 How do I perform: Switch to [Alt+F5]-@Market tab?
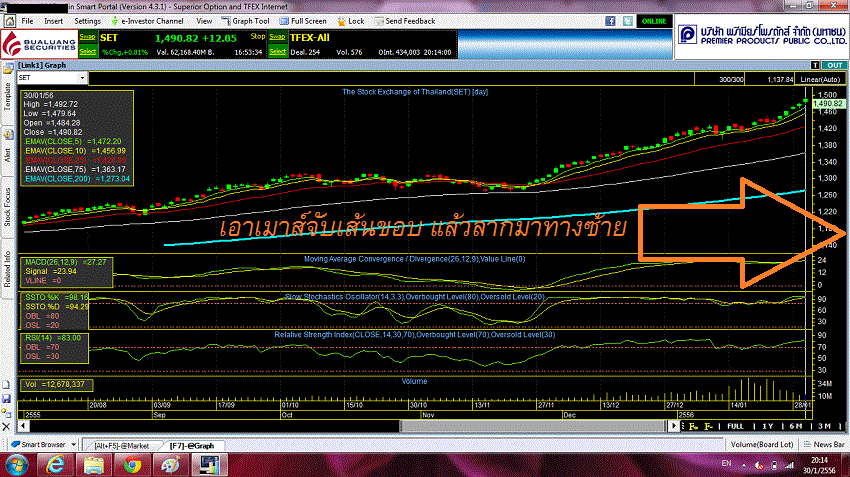[x=121, y=446]
